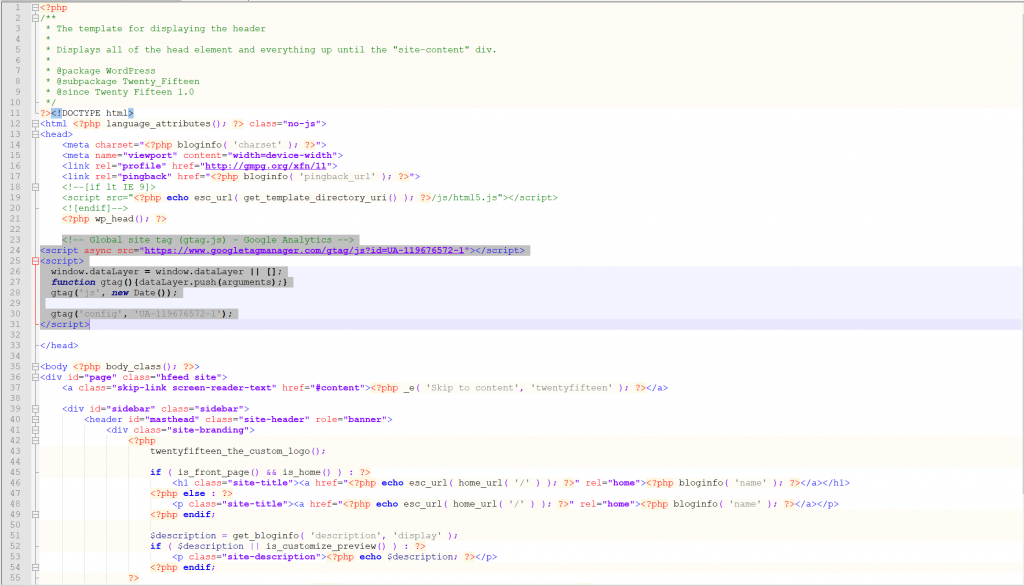Collapse the site-branding div fold marker
This screenshot has width=1024, height=586.
tap(36, 430)
